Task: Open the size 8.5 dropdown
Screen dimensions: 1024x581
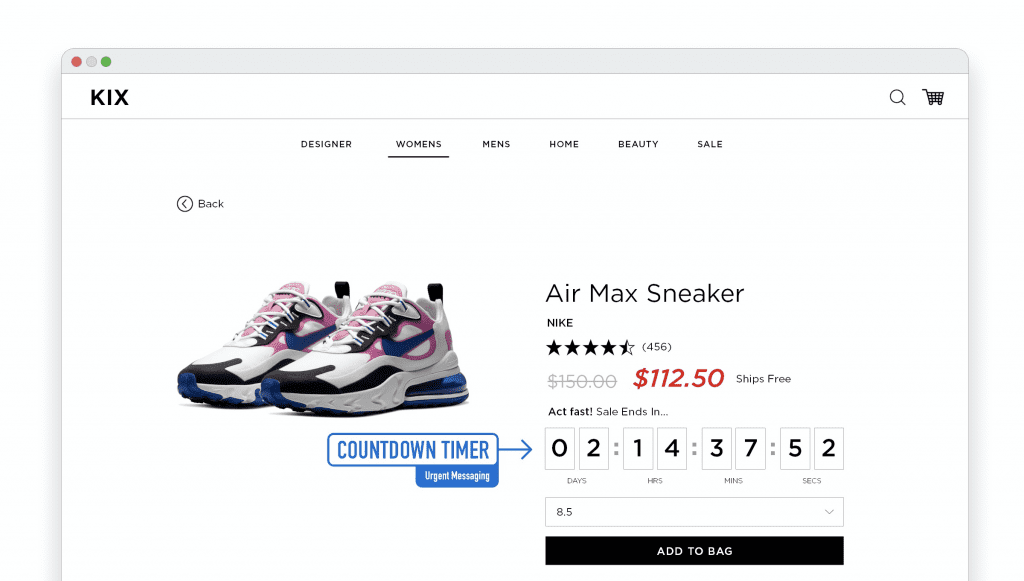Action: (x=694, y=511)
